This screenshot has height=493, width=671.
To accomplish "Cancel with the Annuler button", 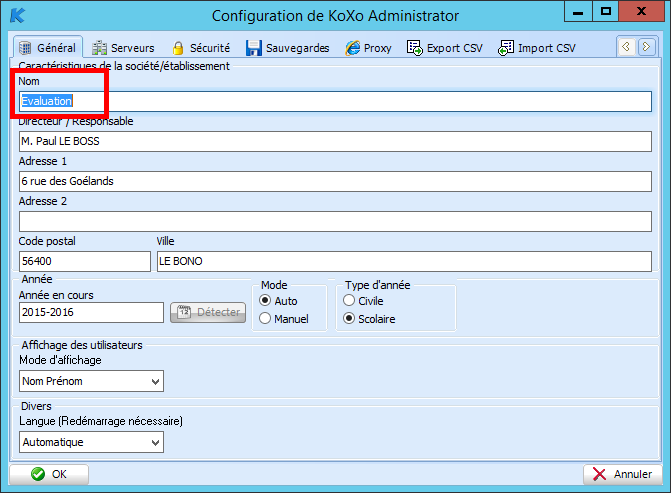I will point(623,474).
